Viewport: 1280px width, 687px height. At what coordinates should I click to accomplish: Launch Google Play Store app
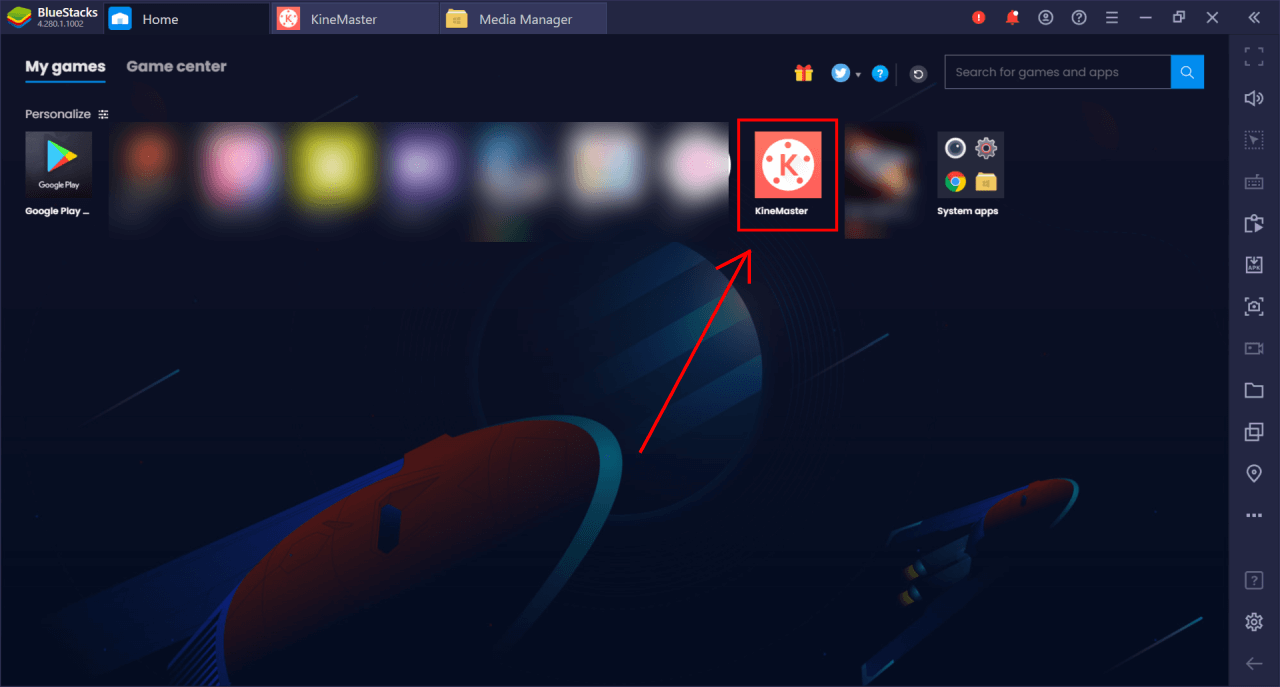[x=58, y=164]
